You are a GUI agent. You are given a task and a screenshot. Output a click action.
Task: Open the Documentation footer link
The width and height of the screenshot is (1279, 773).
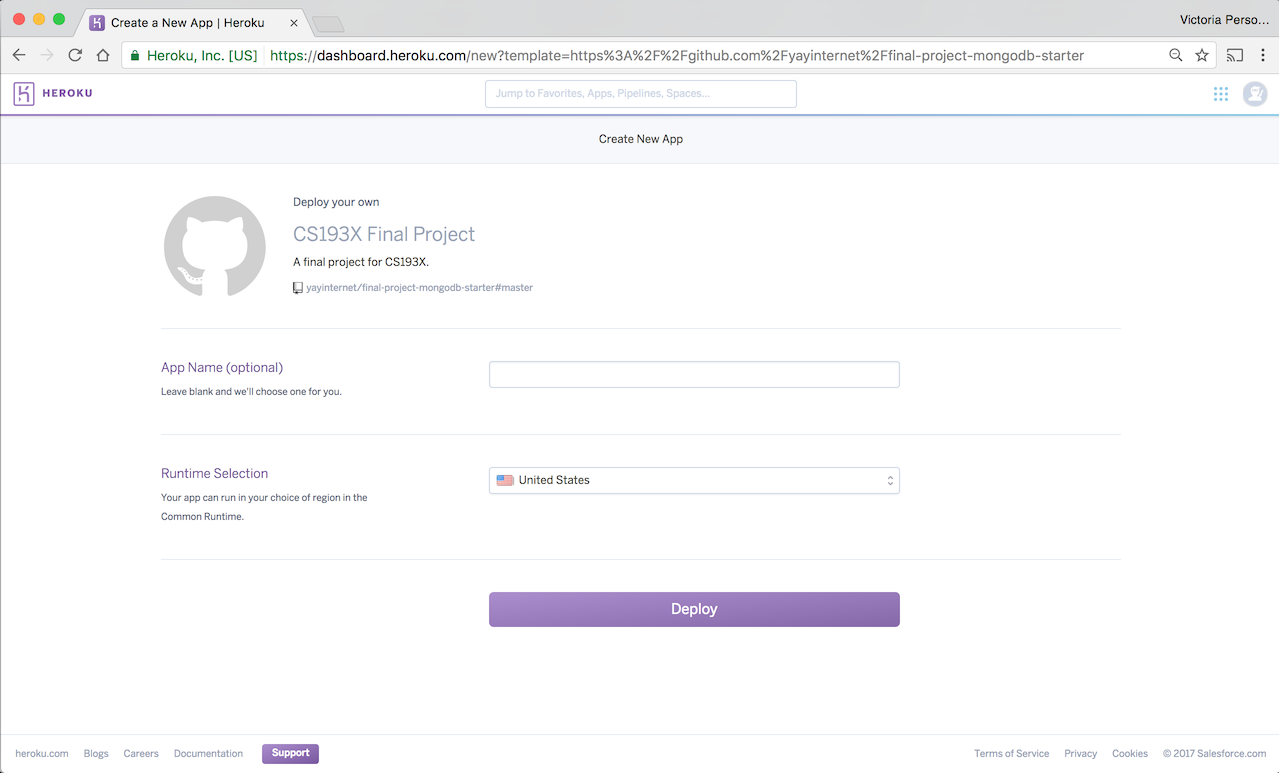pyautogui.click(x=208, y=754)
